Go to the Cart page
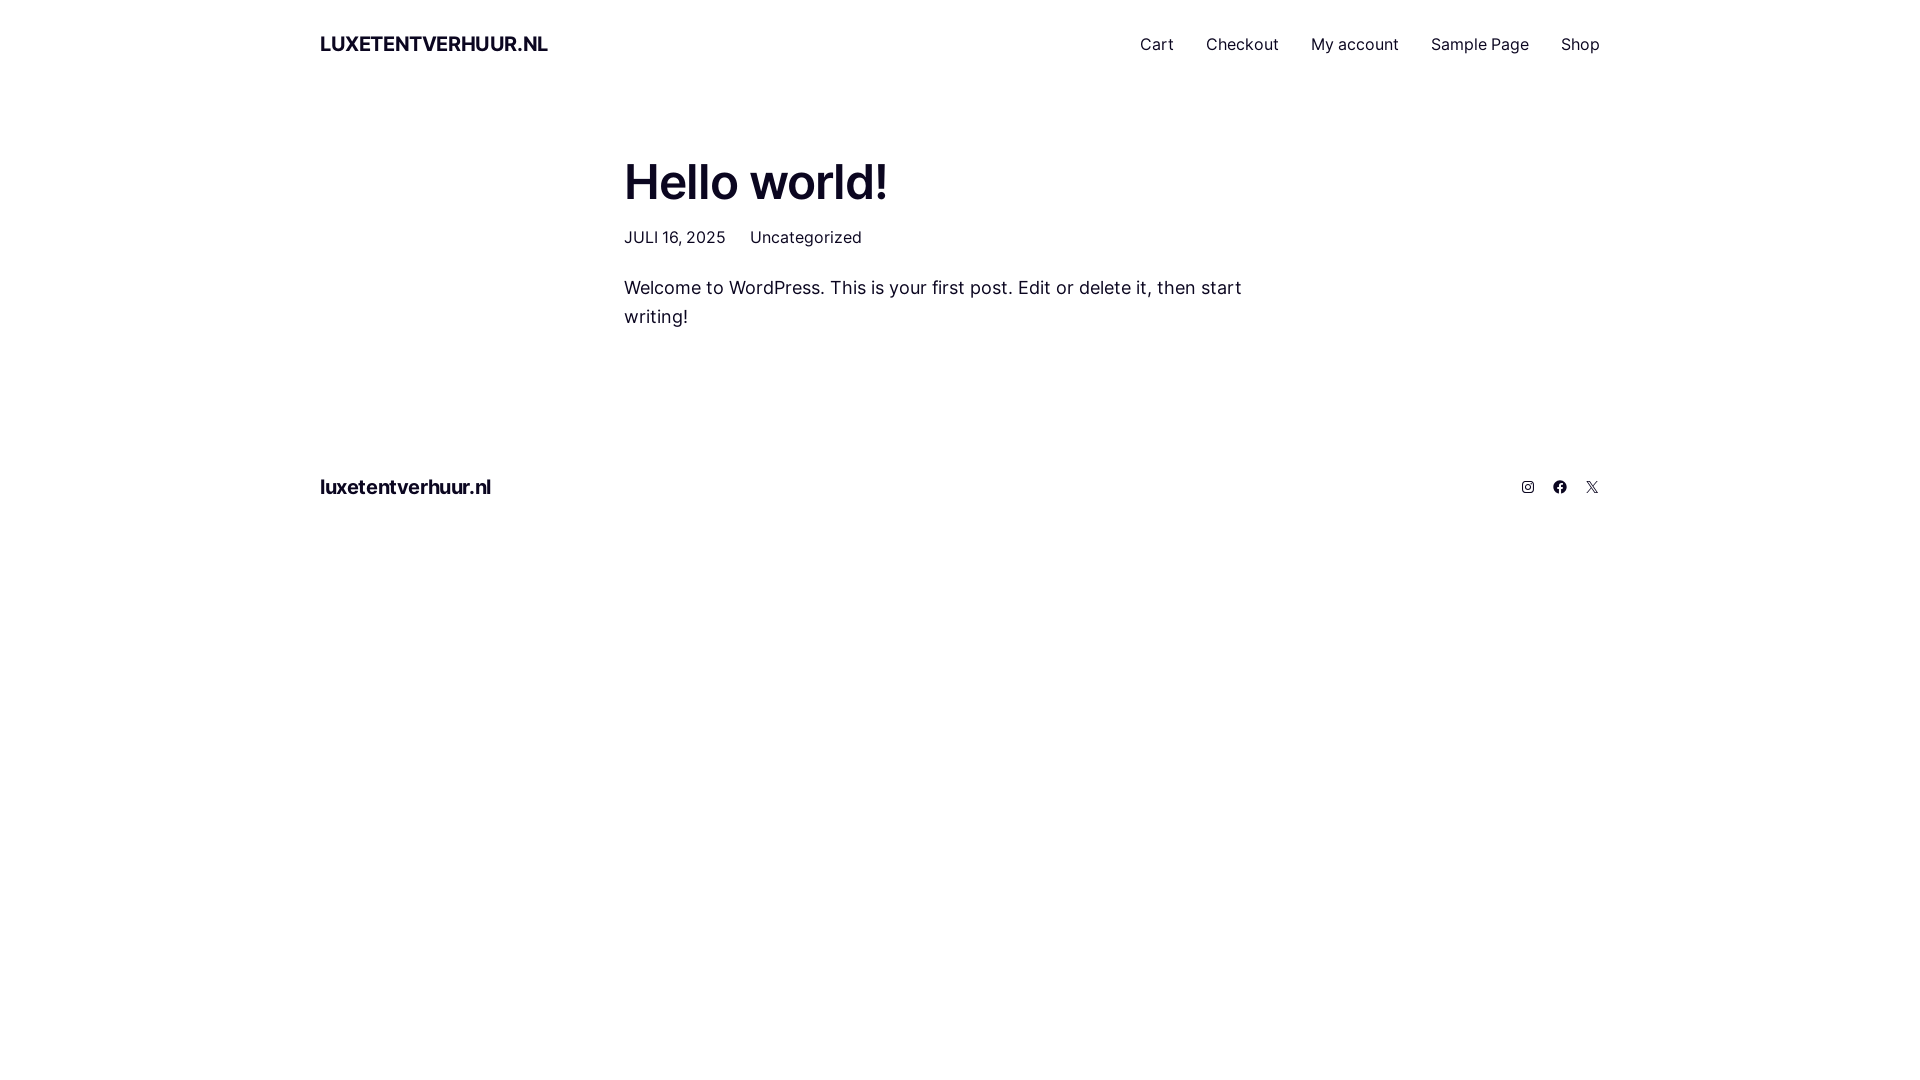The width and height of the screenshot is (1920, 1080). [x=1156, y=44]
